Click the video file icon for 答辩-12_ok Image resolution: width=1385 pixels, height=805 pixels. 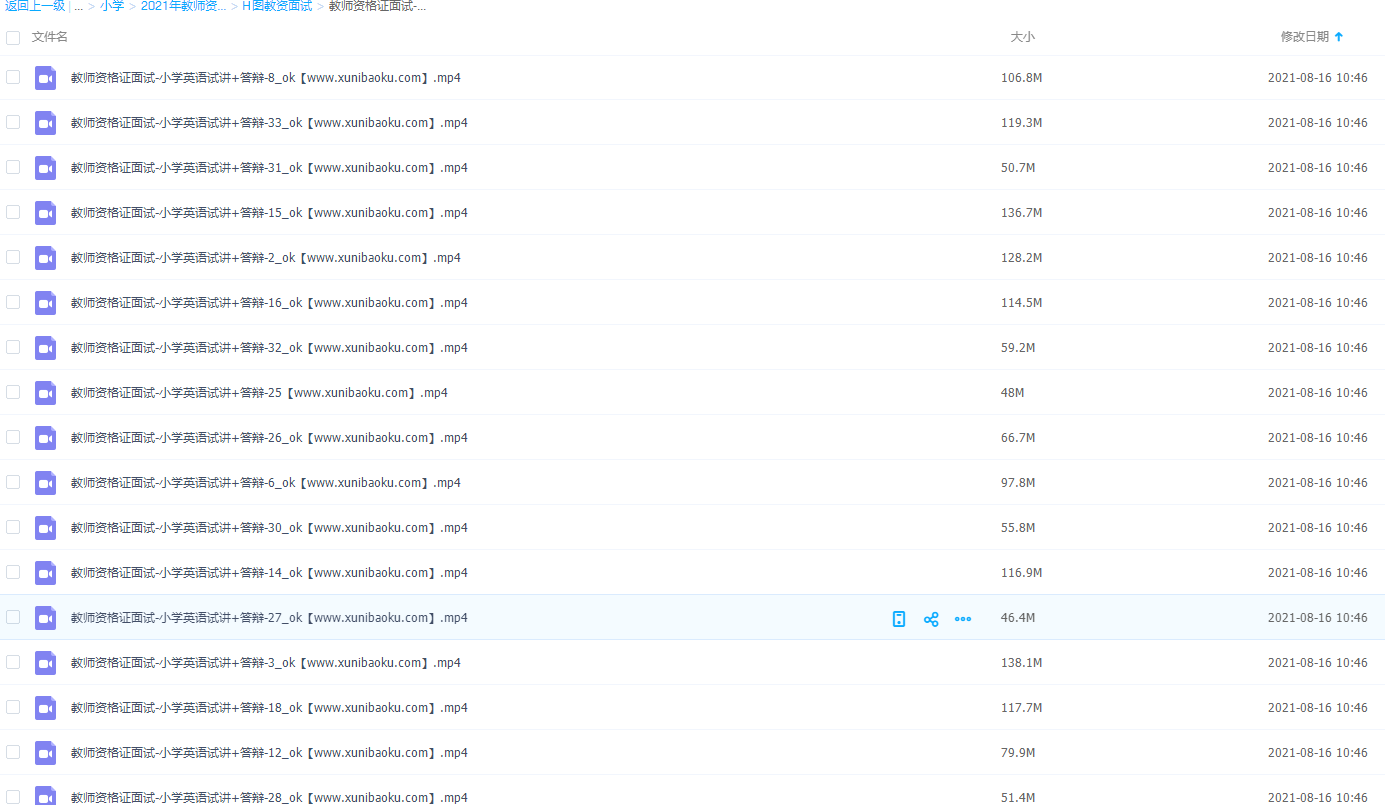46,753
